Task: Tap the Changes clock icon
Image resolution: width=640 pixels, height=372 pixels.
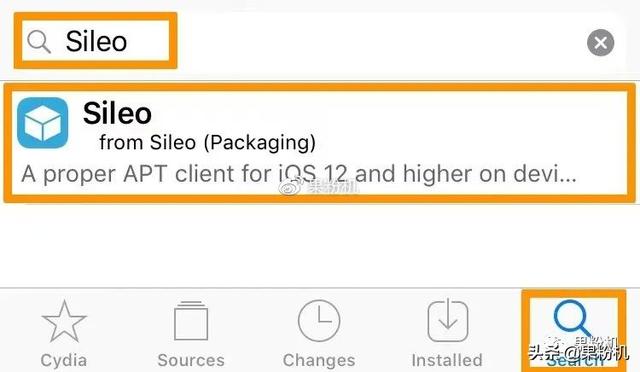Action: click(319, 321)
